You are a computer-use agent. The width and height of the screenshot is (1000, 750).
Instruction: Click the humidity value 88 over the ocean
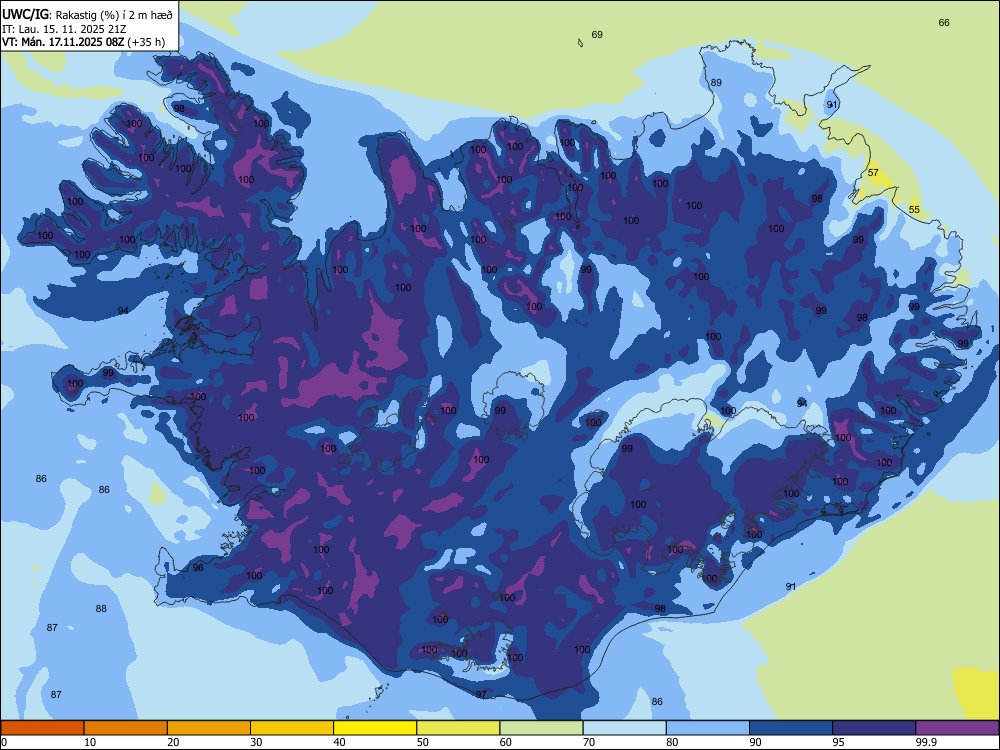click(101, 608)
